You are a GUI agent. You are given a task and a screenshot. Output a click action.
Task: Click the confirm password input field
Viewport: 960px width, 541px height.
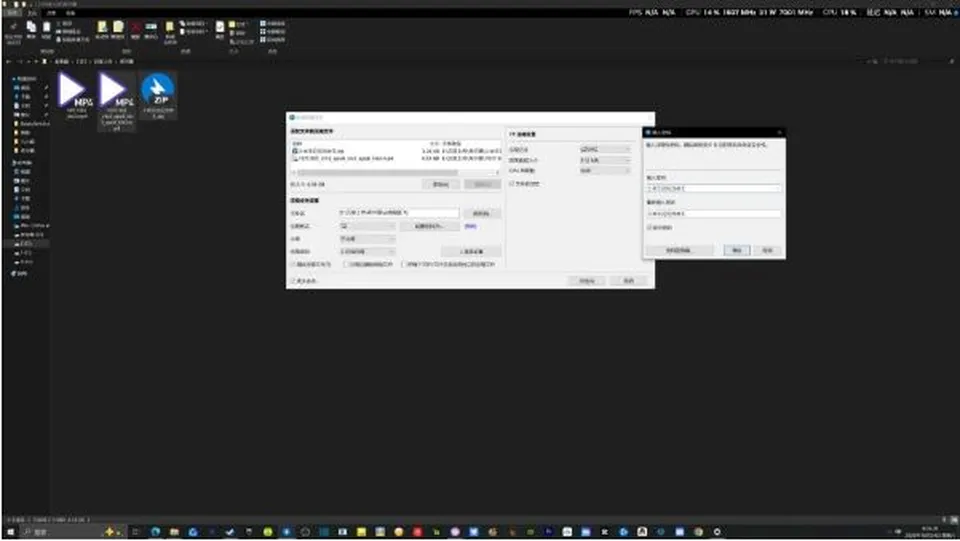(x=713, y=214)
